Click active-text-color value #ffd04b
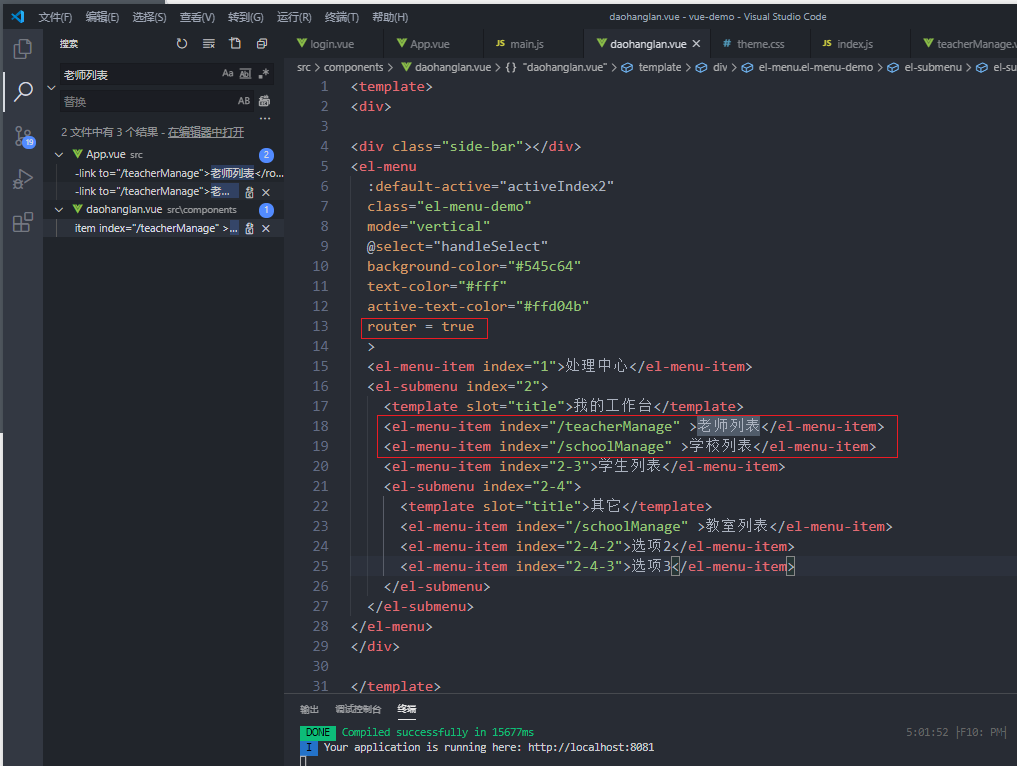Viewport: 1017px width, 766px height. tap(552, 307)
